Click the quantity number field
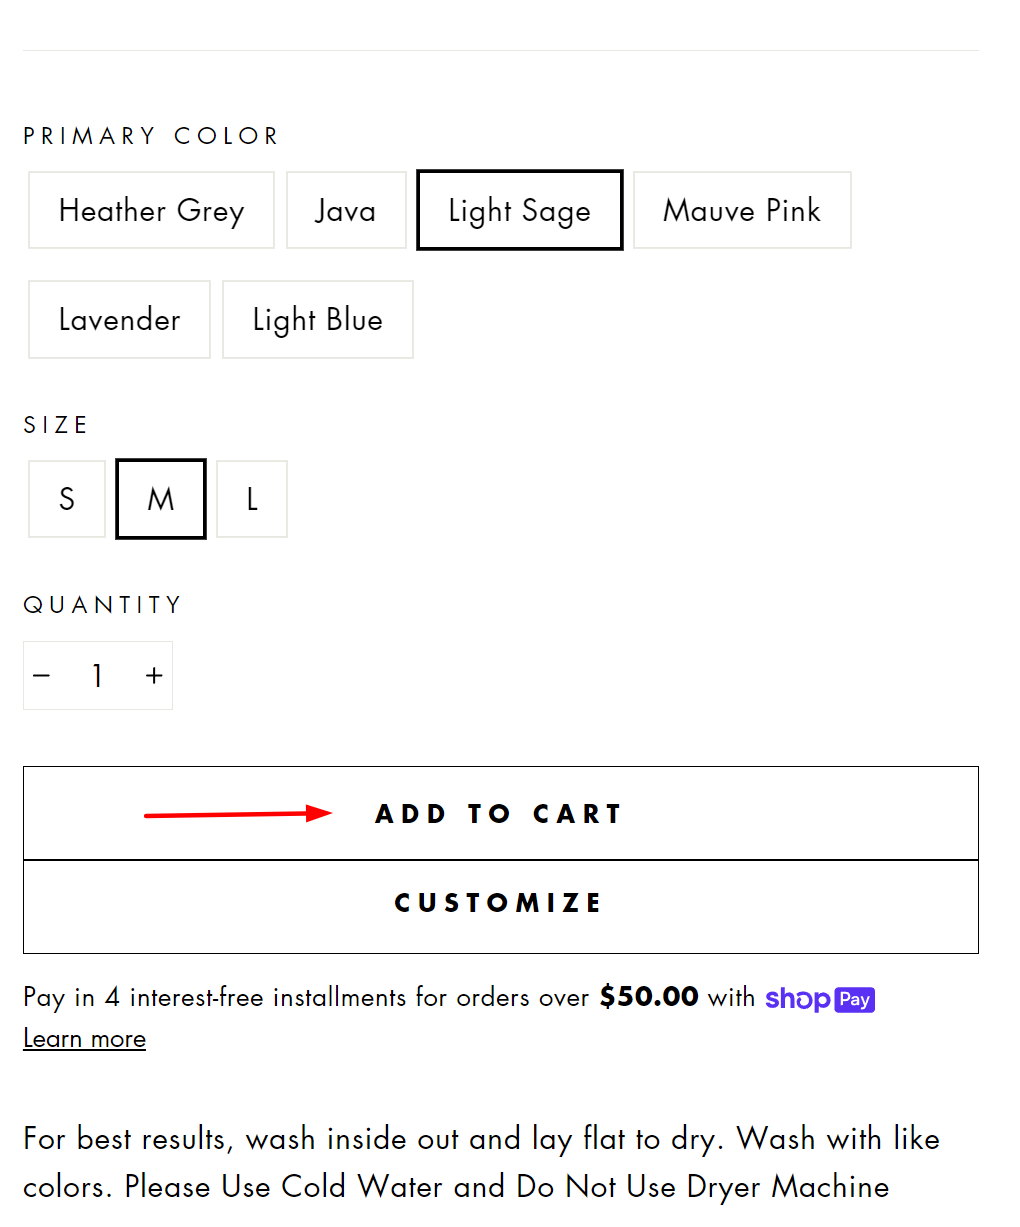Image resolution: width=1020 pixels, height=1227 pixels. [x=98, y=676]
